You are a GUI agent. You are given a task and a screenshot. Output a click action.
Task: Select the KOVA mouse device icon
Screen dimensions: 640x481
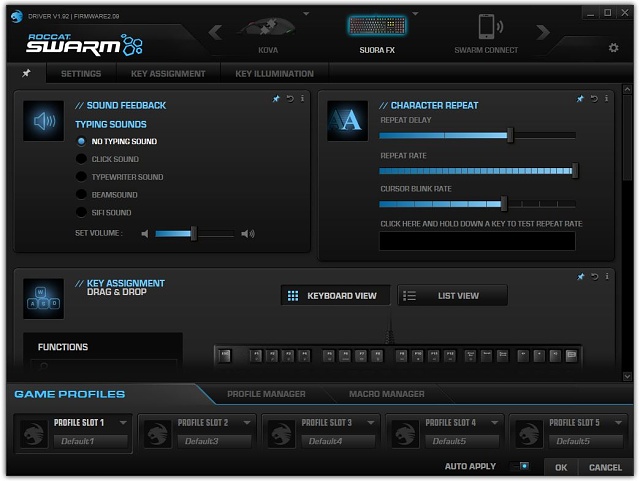[x=267, y=29]
